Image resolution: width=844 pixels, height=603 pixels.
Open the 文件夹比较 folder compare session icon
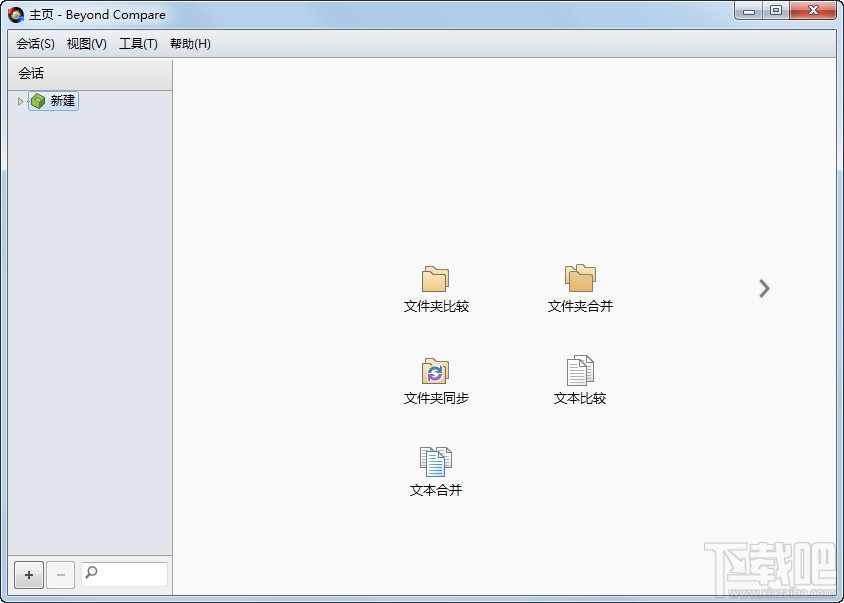point(435,279)
